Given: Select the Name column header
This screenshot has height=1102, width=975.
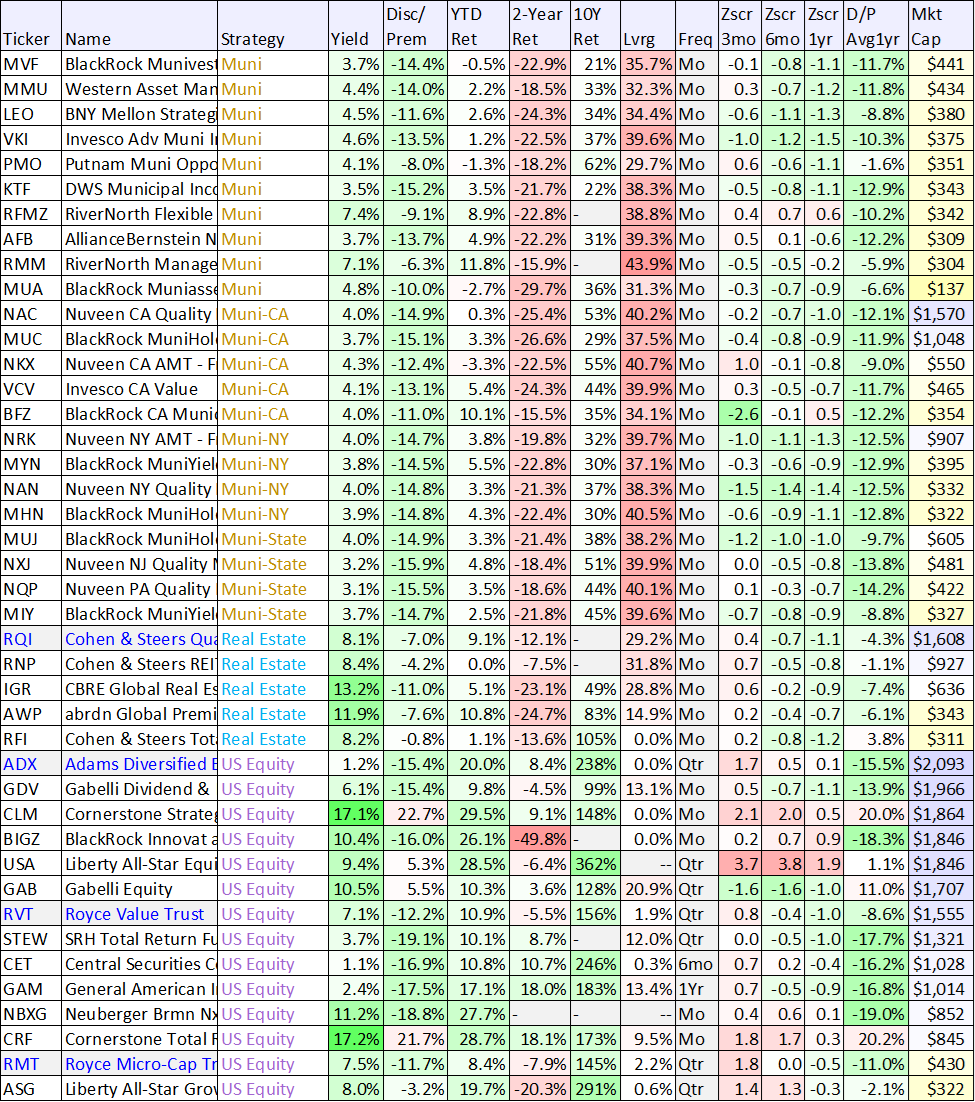Looking at the screenshot, I should tap(139, 26).
